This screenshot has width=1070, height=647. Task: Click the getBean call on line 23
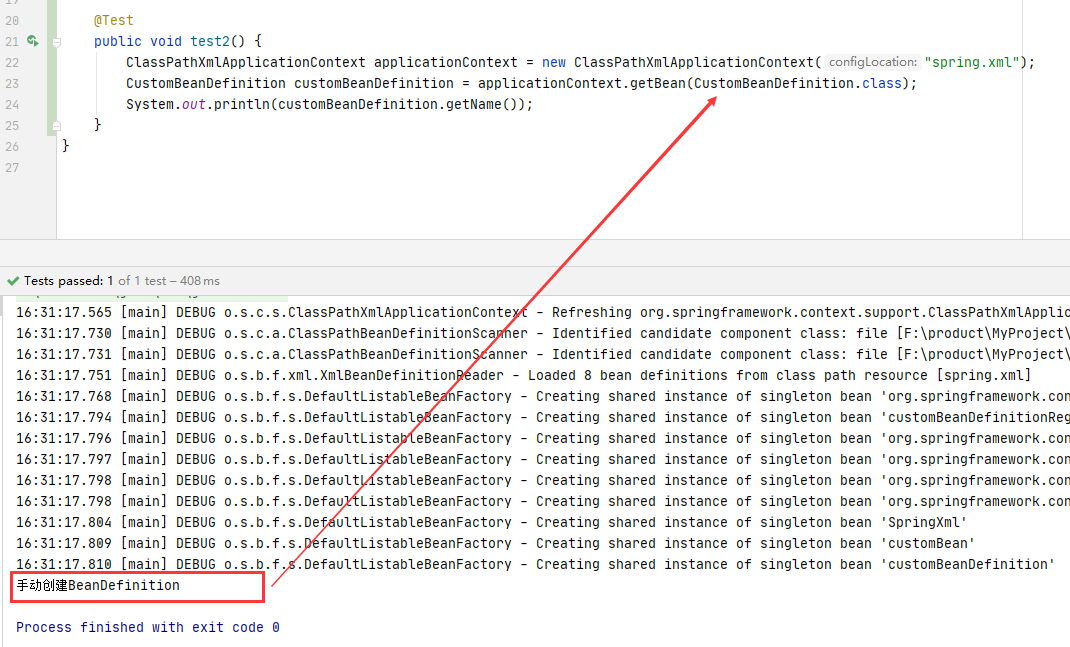[x=657, y=83]
